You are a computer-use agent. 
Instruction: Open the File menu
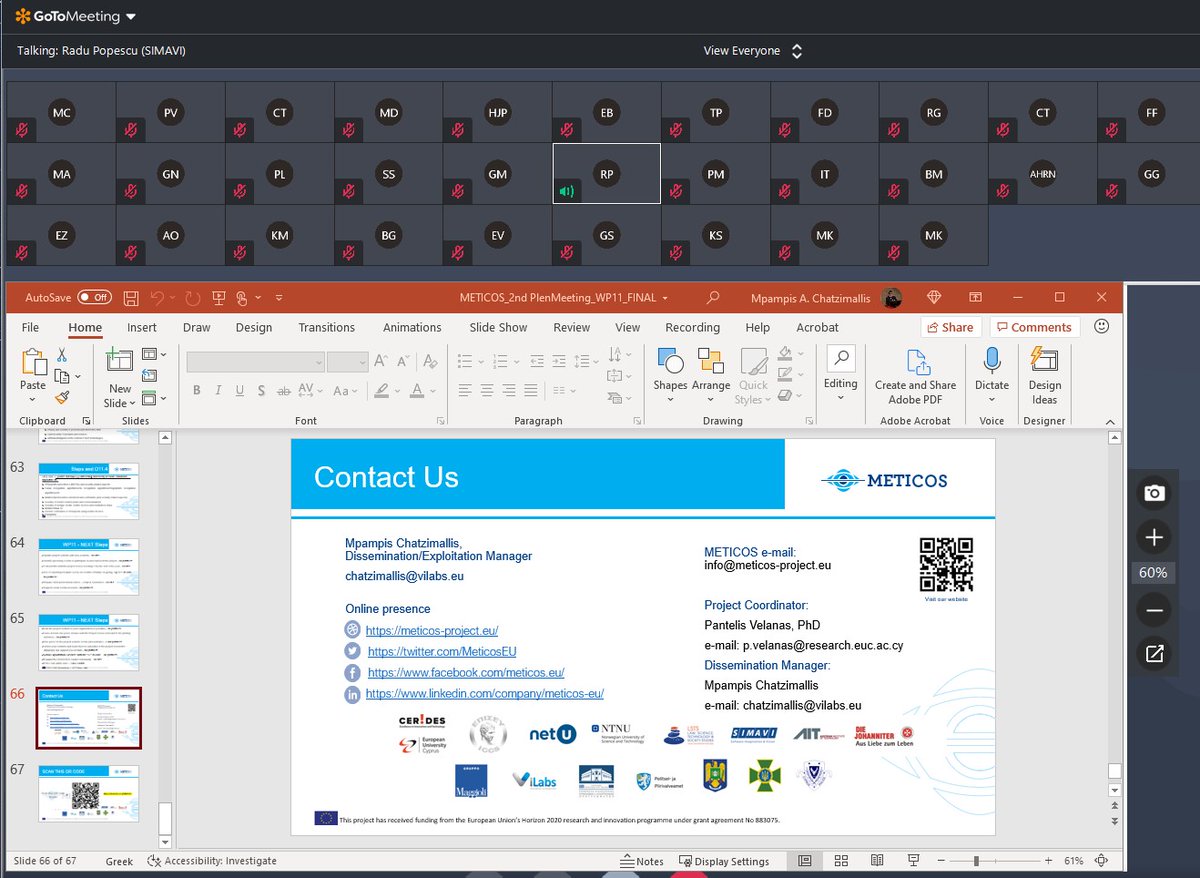pyautogui.click(x=30, y=327)
